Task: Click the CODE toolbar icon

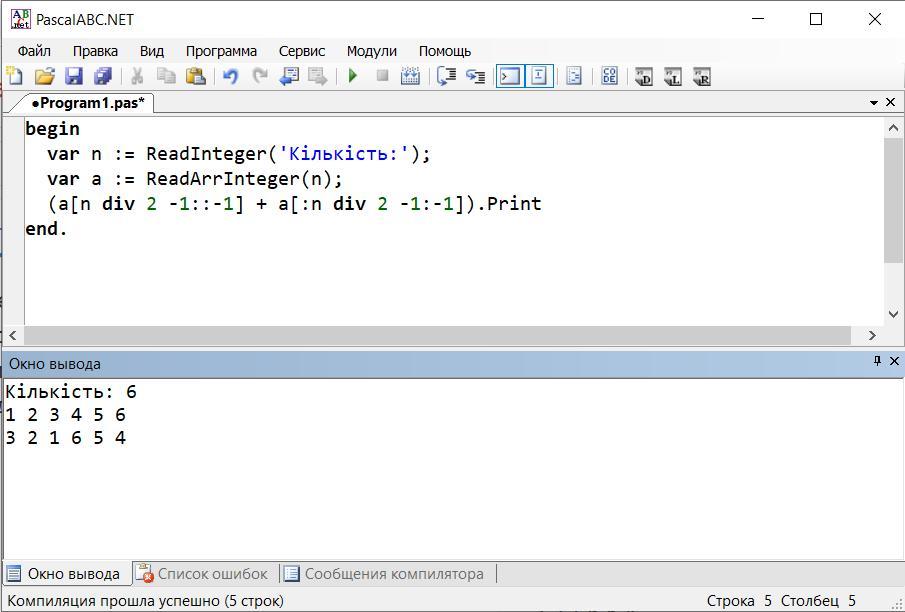Action: coord(609,76)
